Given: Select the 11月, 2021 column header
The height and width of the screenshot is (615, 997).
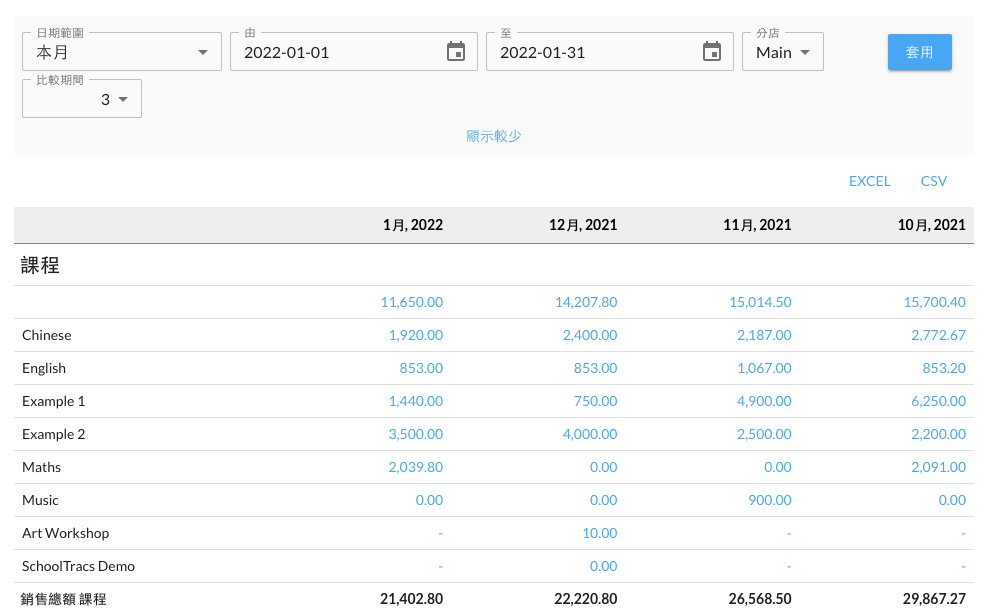Looking at the screenshot, I should pos(757,225).
